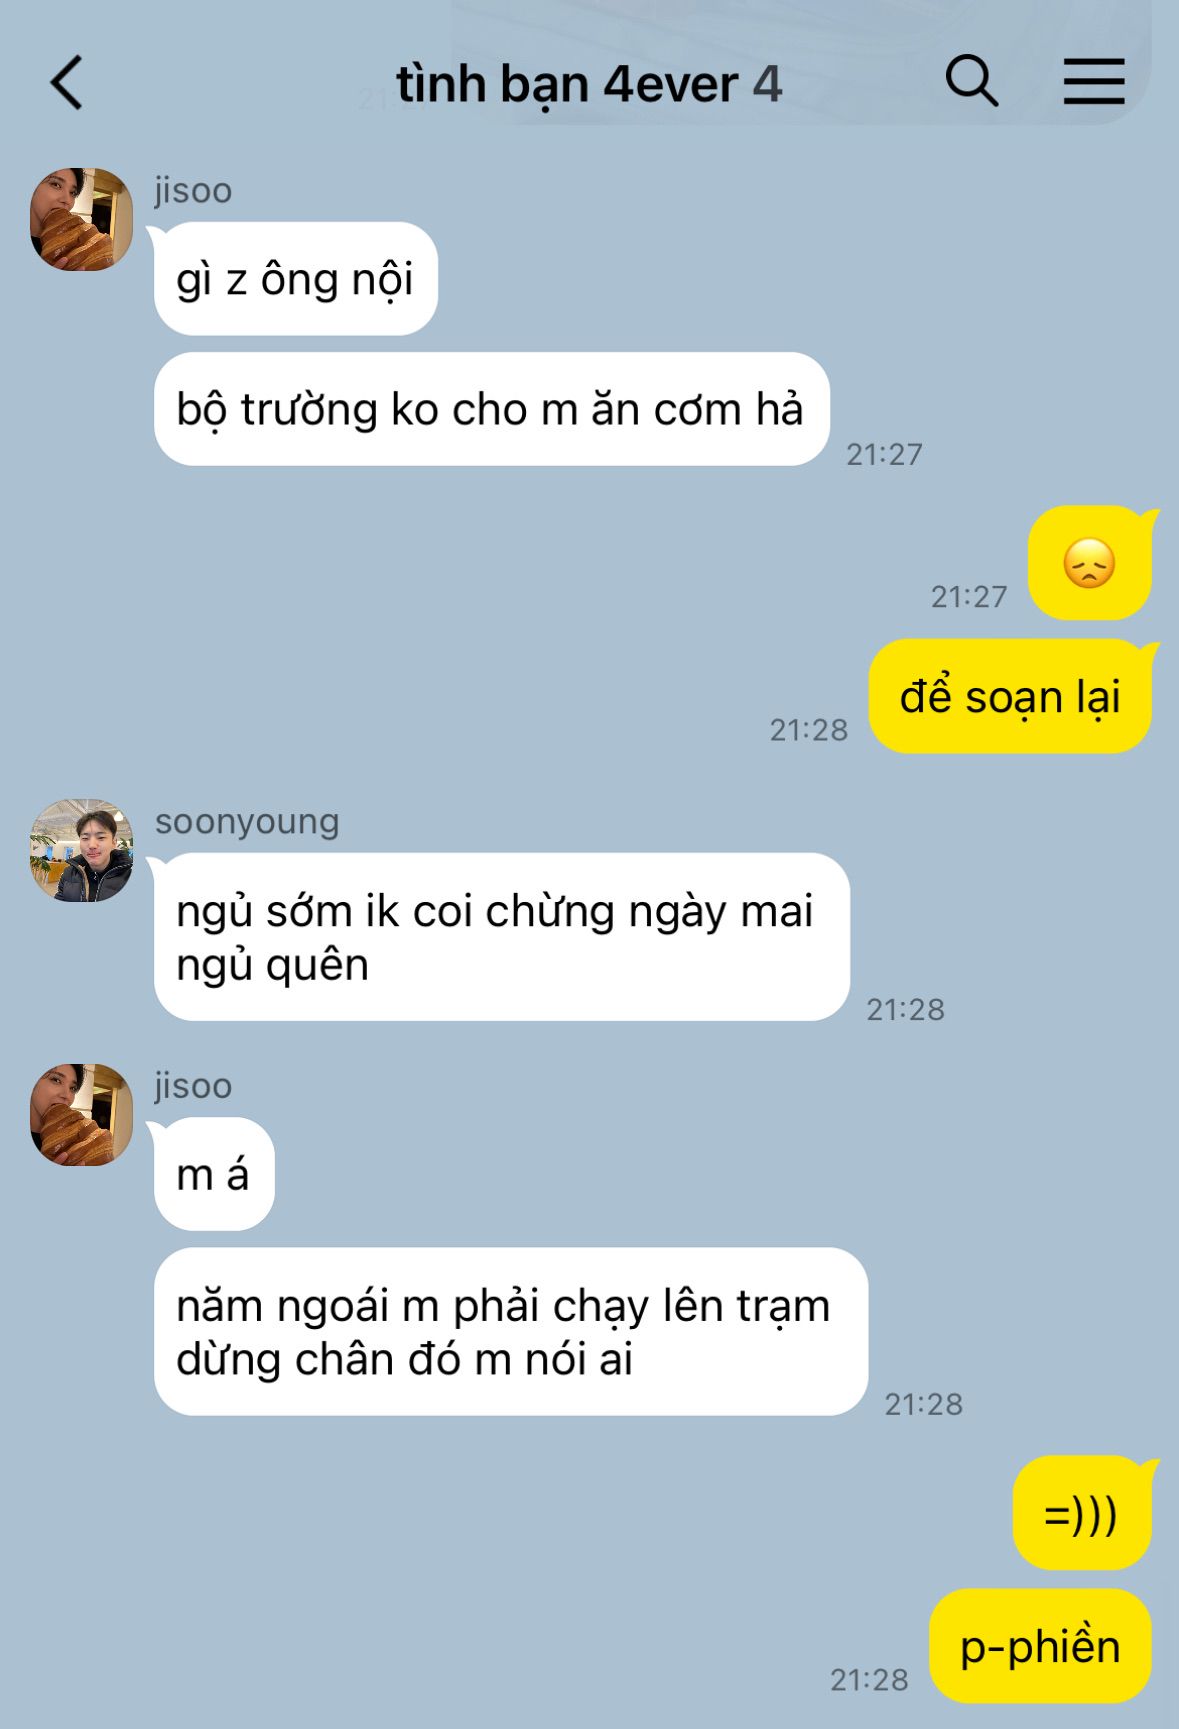Tap the first 'jisoo' sender name label
This screenshot has width=1179, height=1729.
tap(193, 190)
